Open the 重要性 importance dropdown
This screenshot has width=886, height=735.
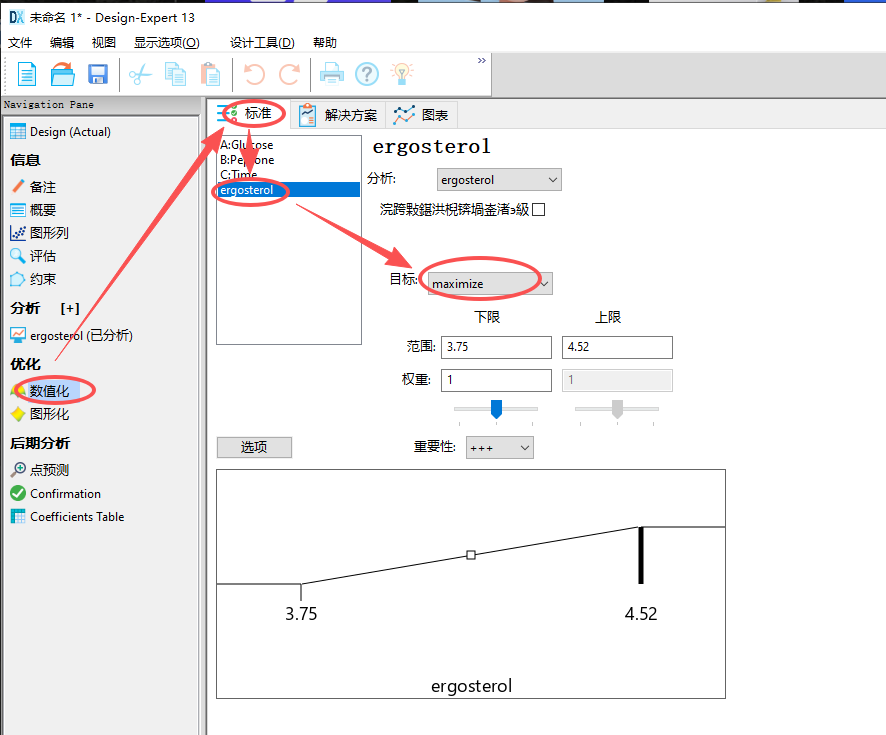pos(499,447)
